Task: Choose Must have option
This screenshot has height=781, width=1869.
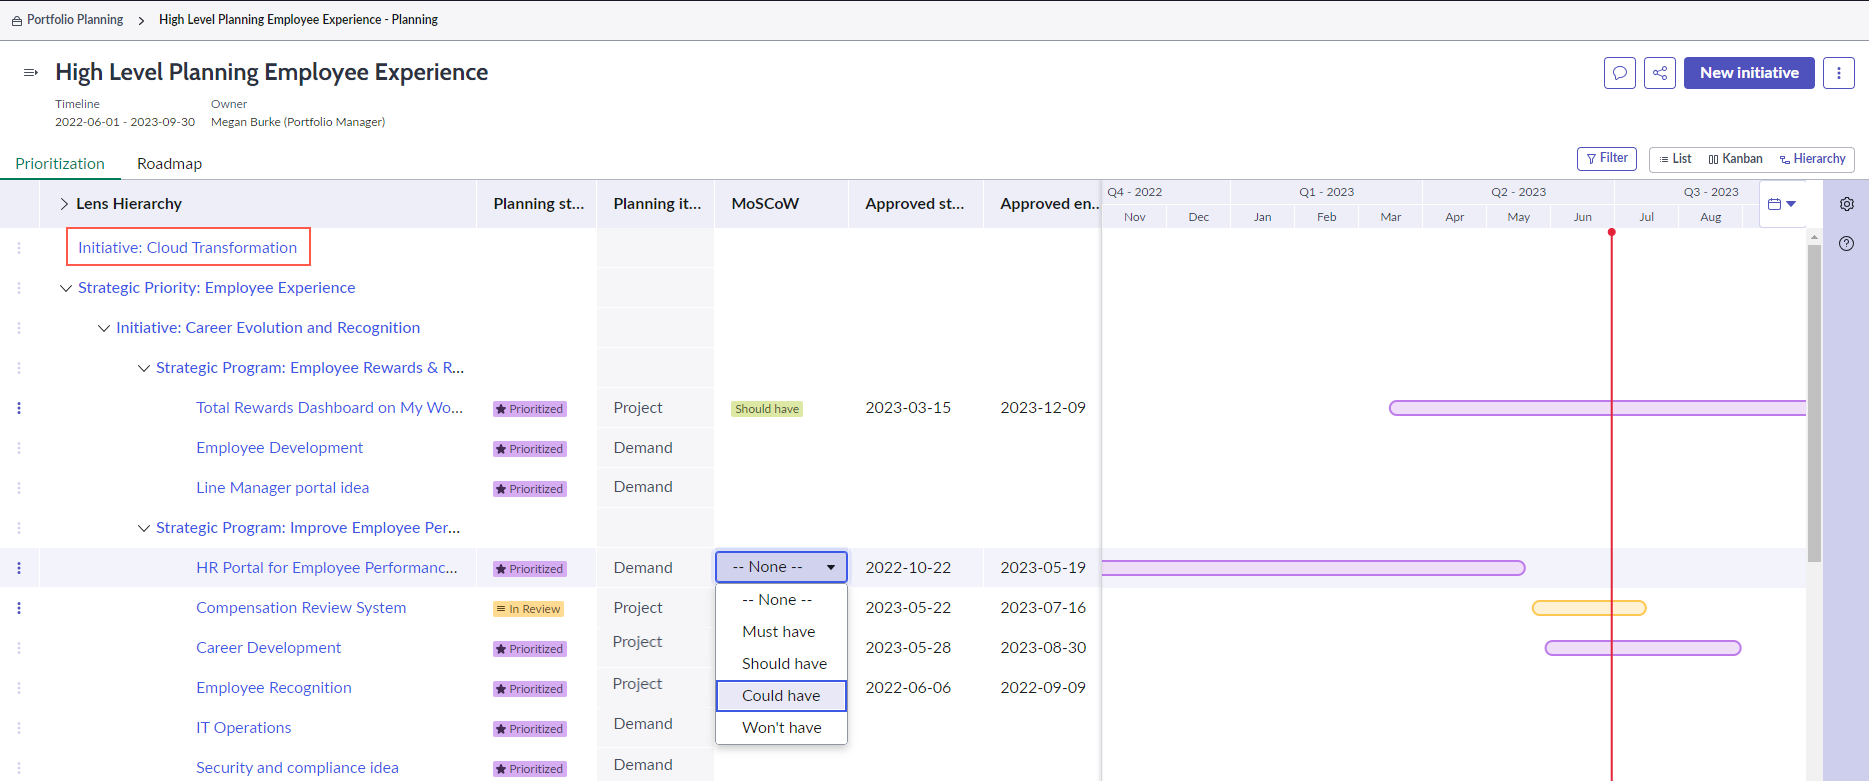Action: [x=781, y=632]
